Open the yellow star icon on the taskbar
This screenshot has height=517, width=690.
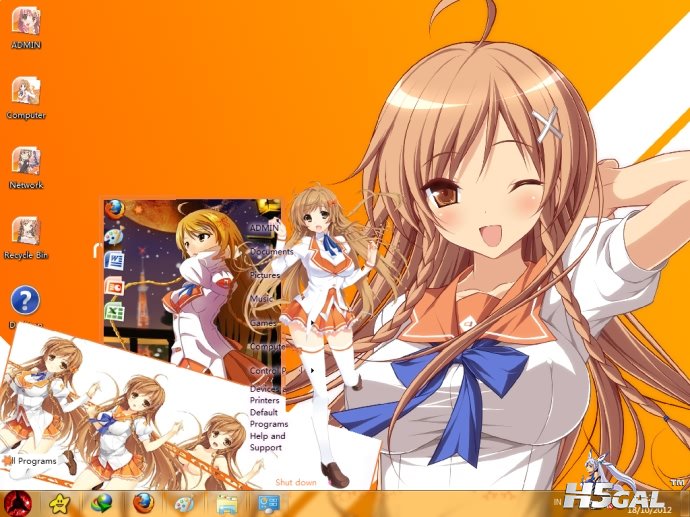pos(61,503)
